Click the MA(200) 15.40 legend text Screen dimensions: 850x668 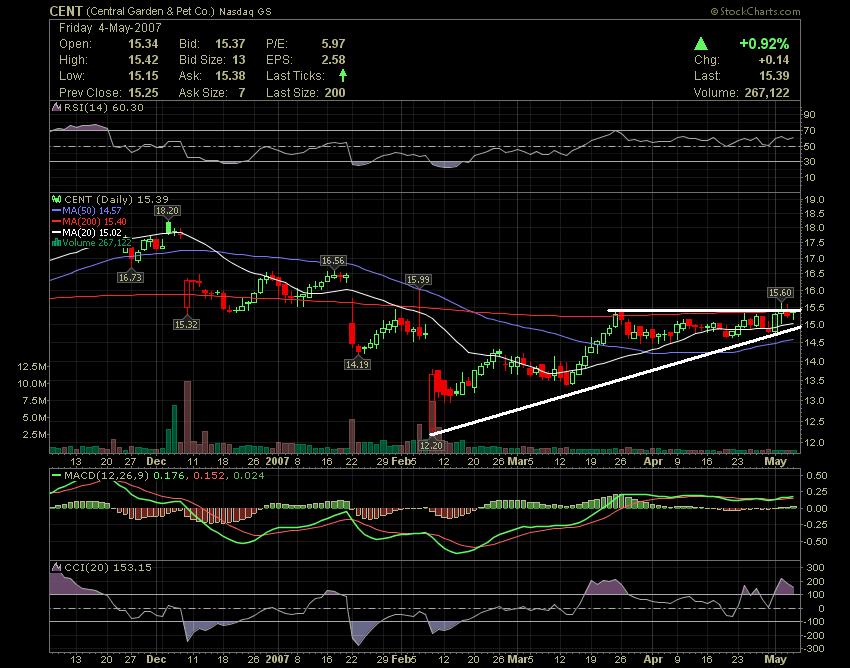pyautogui.click(x=94, y=221)
